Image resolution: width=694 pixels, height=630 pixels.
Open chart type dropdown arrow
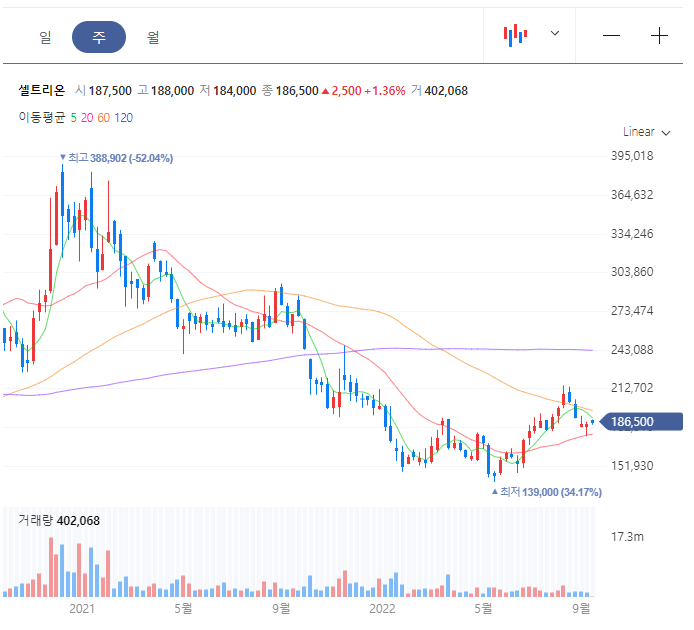(555, 33)
